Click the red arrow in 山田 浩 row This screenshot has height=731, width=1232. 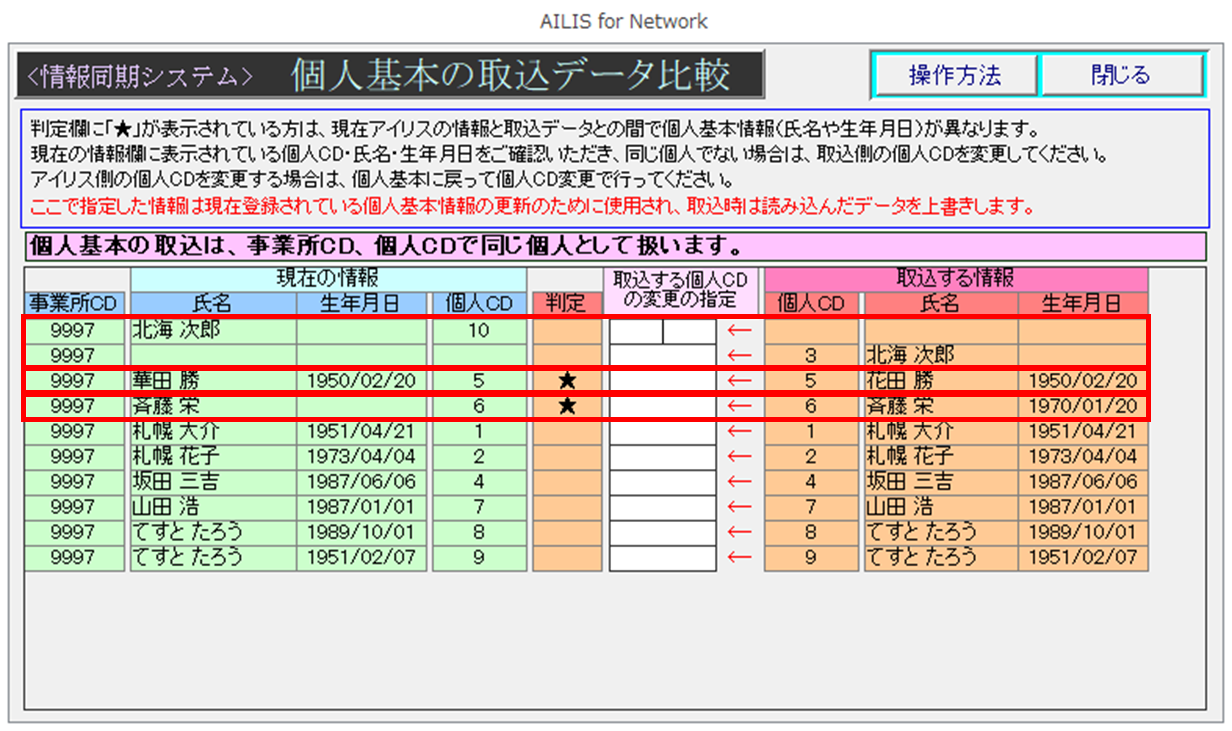pyautogui.click(x=739, y=507)
